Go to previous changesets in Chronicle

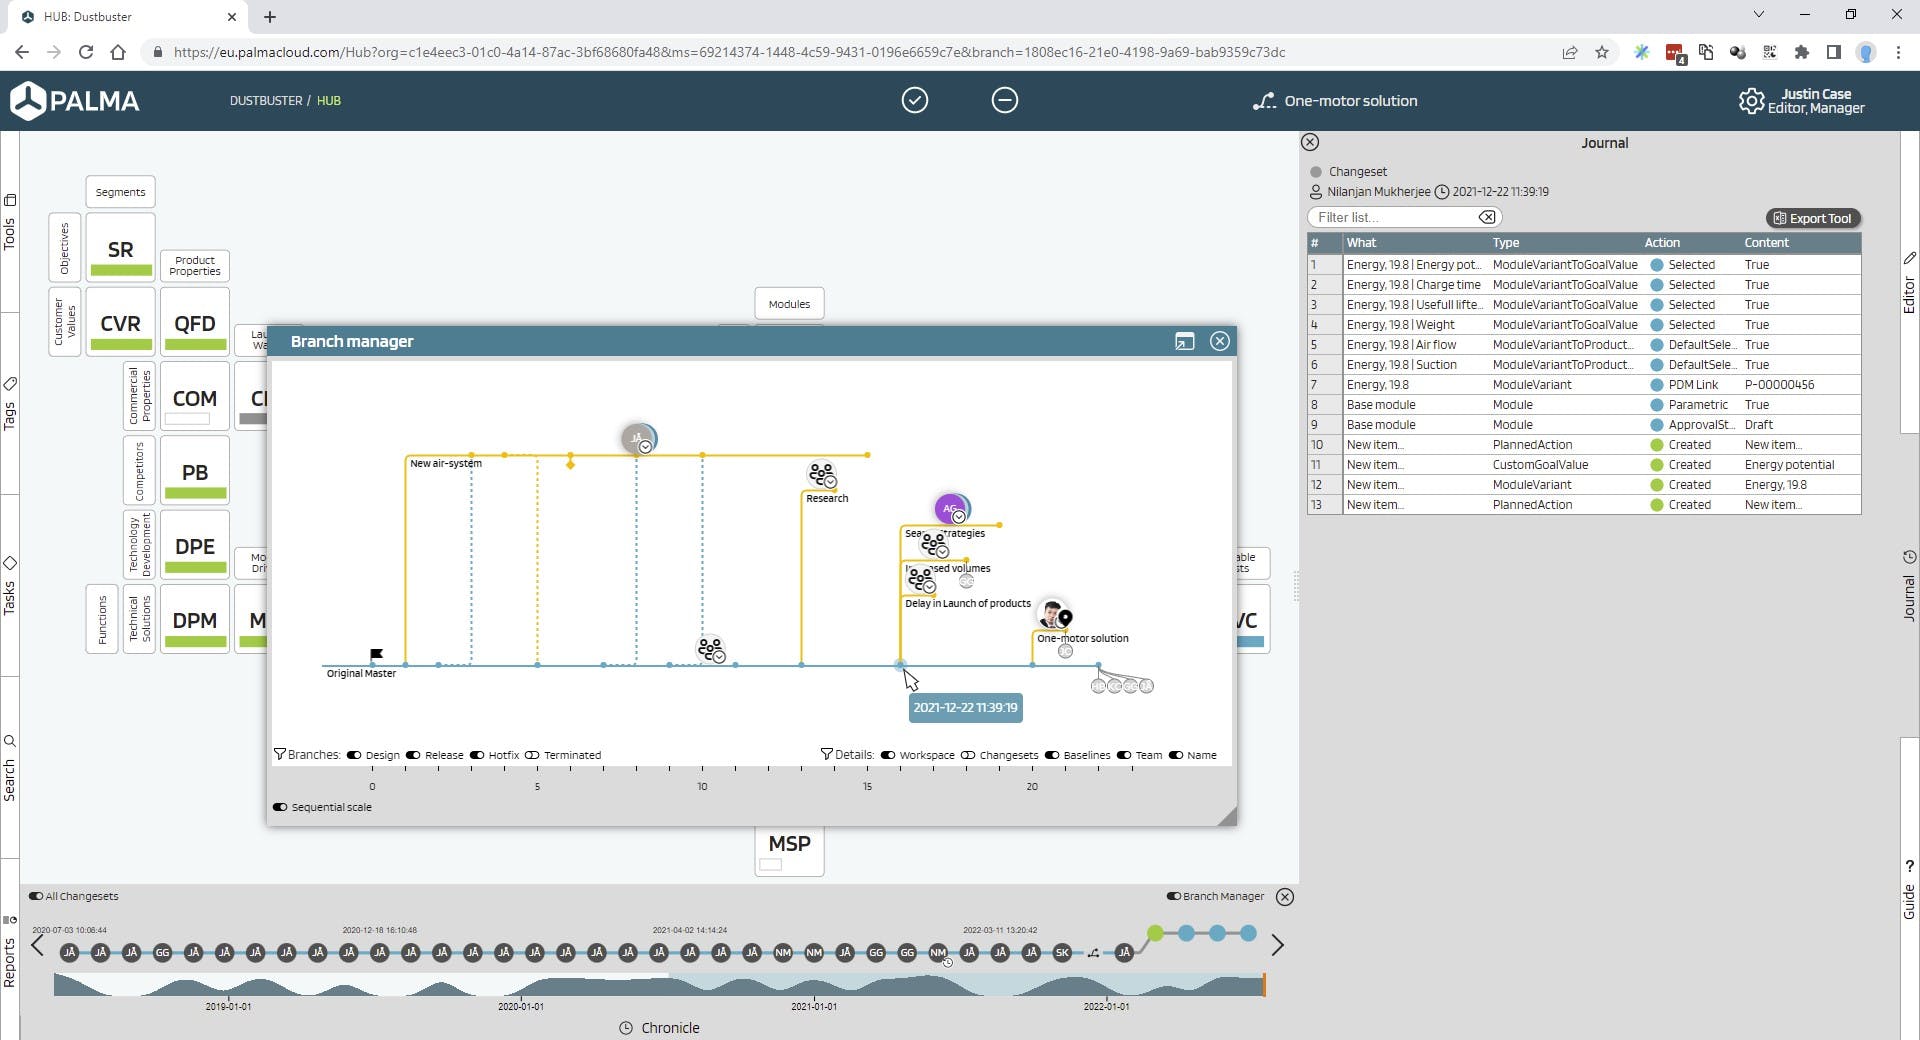(38, 945)
